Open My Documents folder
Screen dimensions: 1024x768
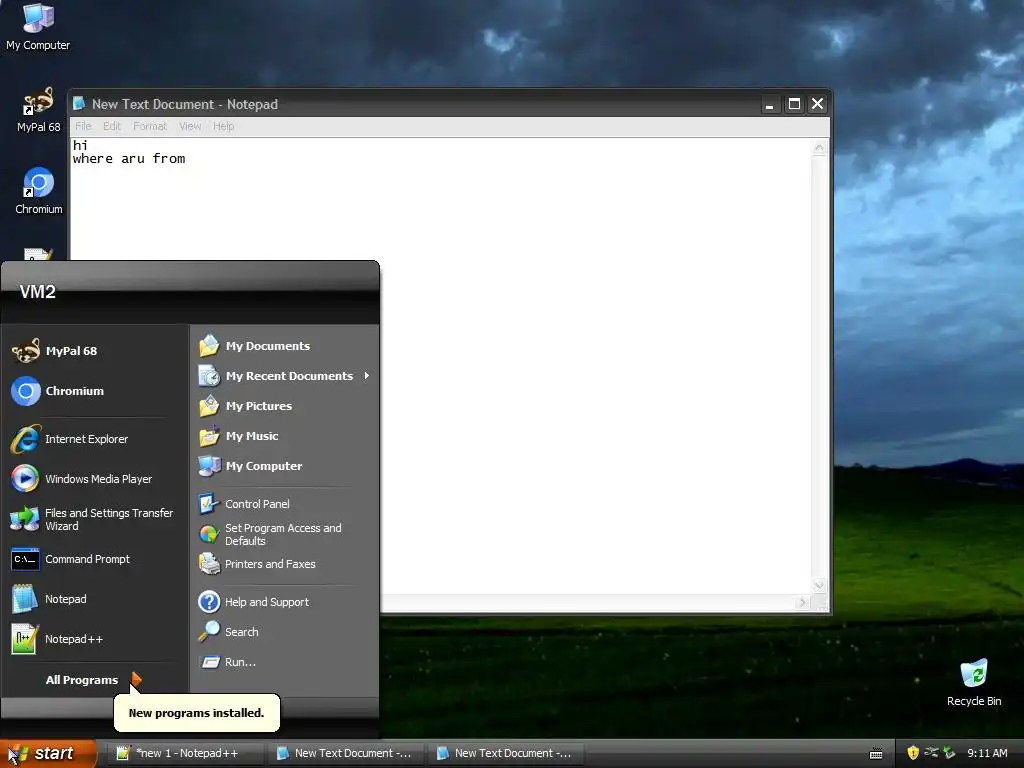[x=284, y=346]
